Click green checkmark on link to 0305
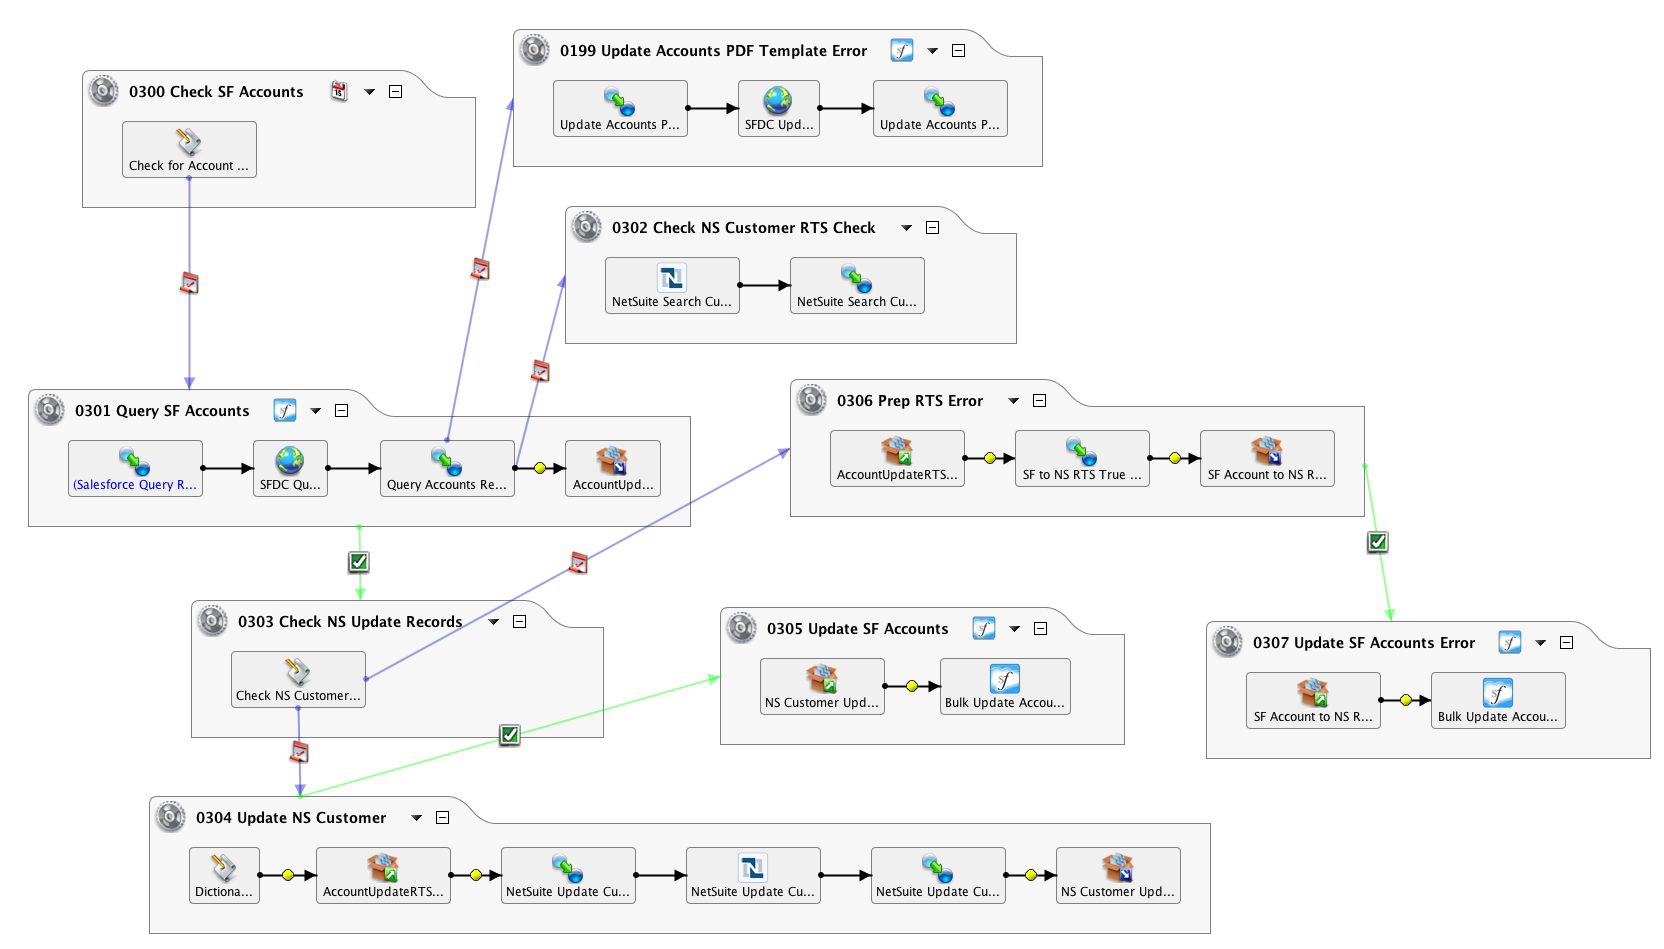Viewport: 1664px width, 949px height. [510, 735]
